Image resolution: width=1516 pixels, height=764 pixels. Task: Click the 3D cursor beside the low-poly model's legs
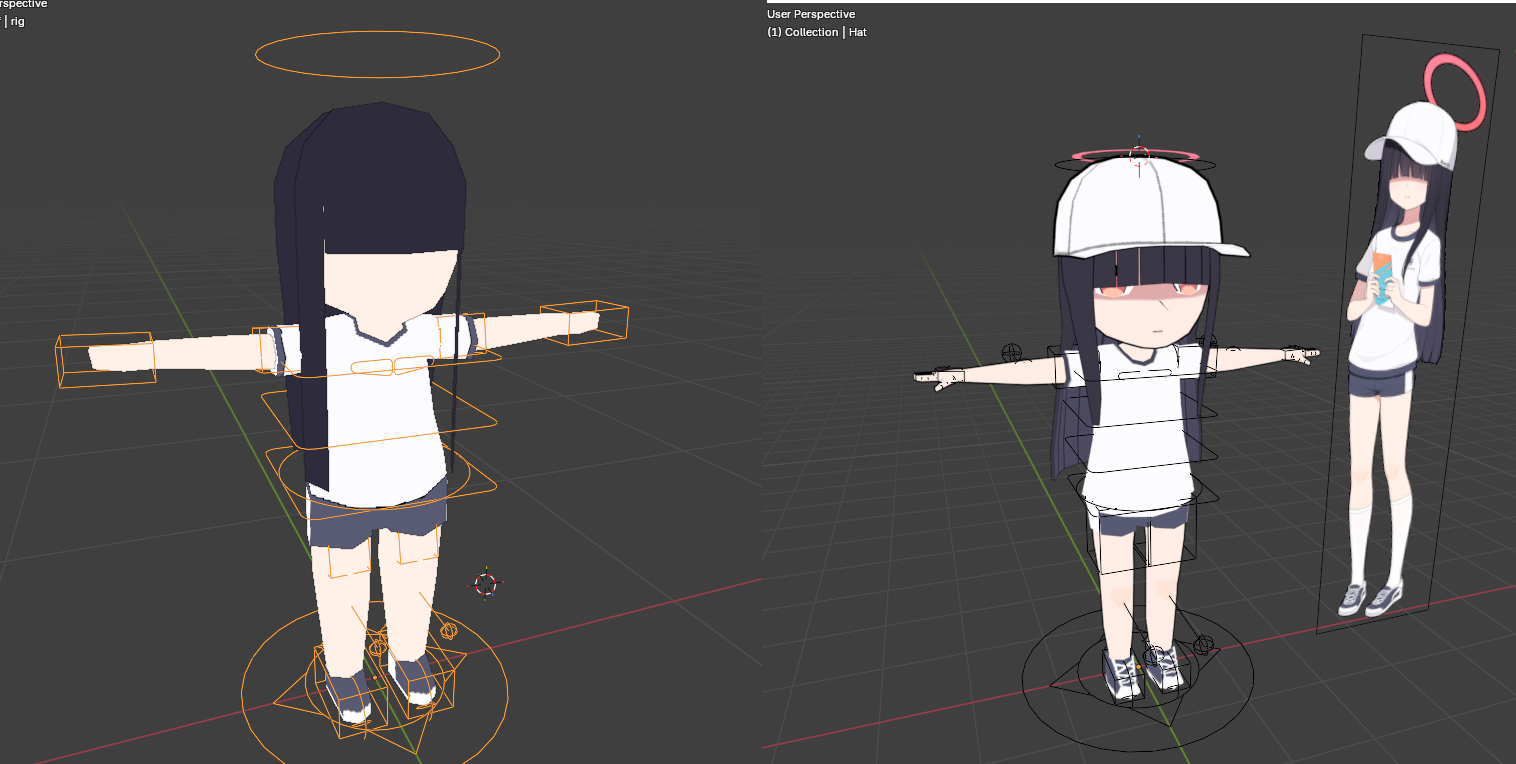(485, 584)
